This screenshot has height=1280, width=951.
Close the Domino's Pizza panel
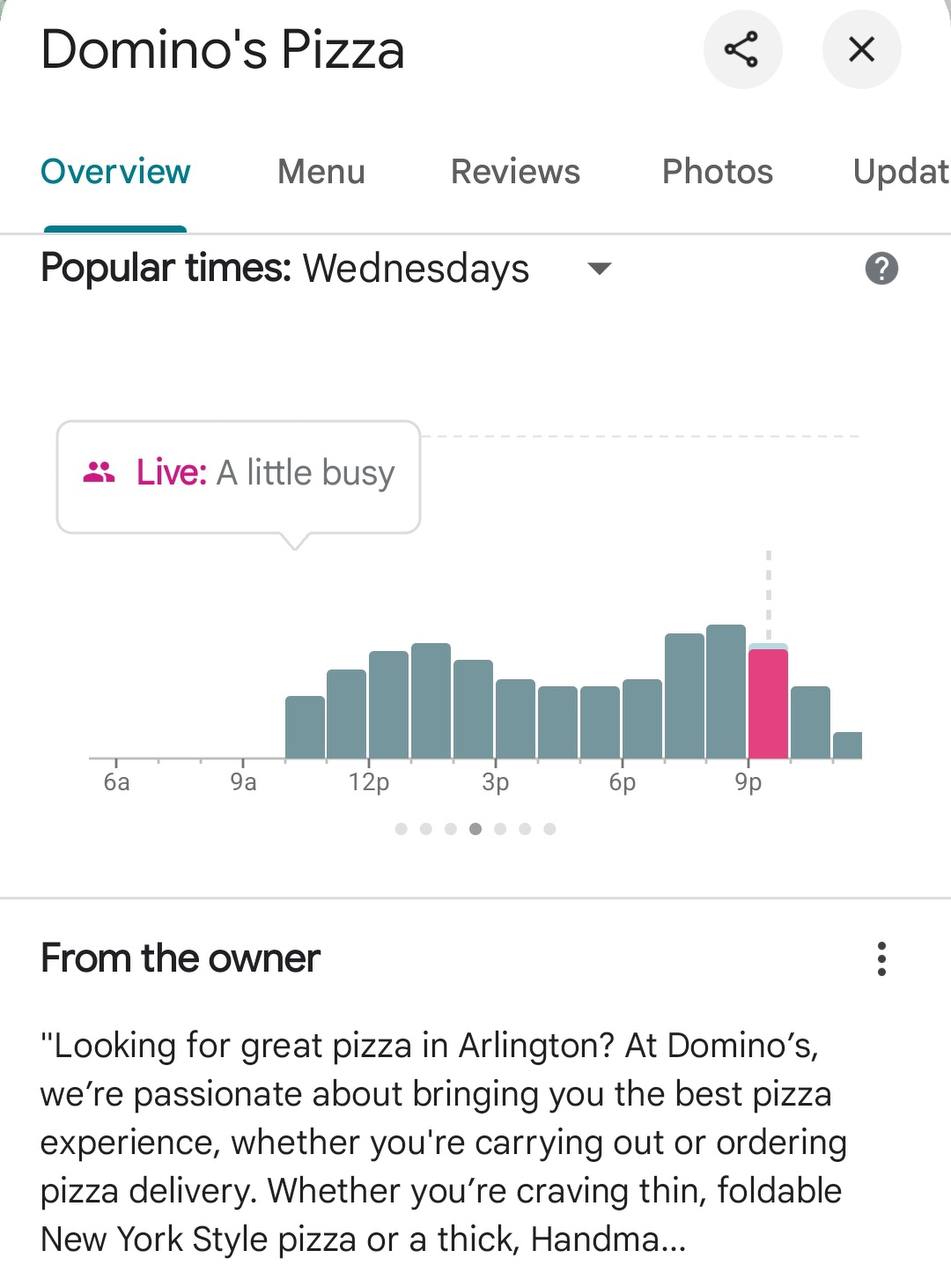click(x=861, y=49)
